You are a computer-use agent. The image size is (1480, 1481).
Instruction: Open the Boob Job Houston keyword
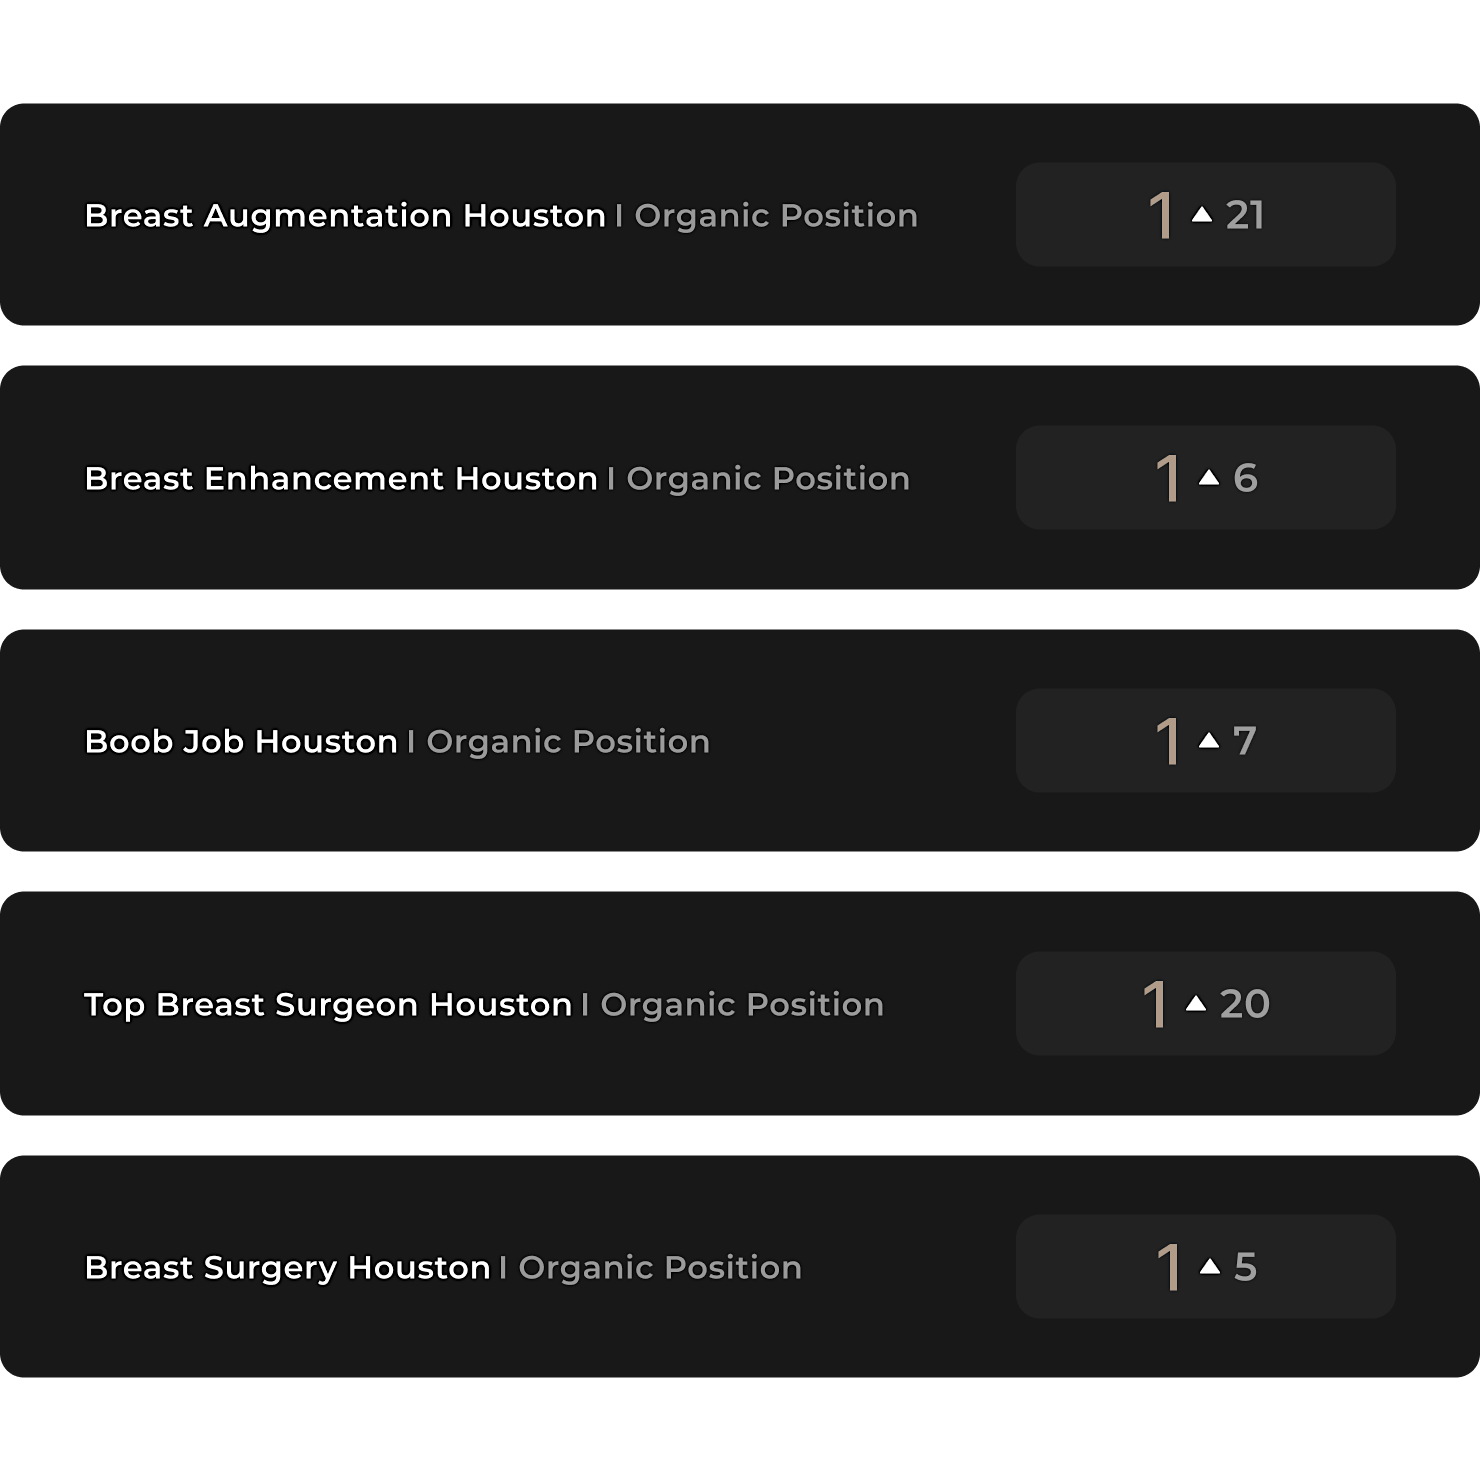tap(241, 741)
